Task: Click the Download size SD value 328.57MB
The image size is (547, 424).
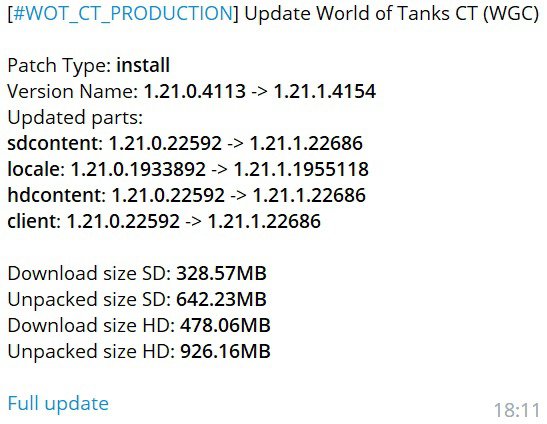Action: (222, 273)
